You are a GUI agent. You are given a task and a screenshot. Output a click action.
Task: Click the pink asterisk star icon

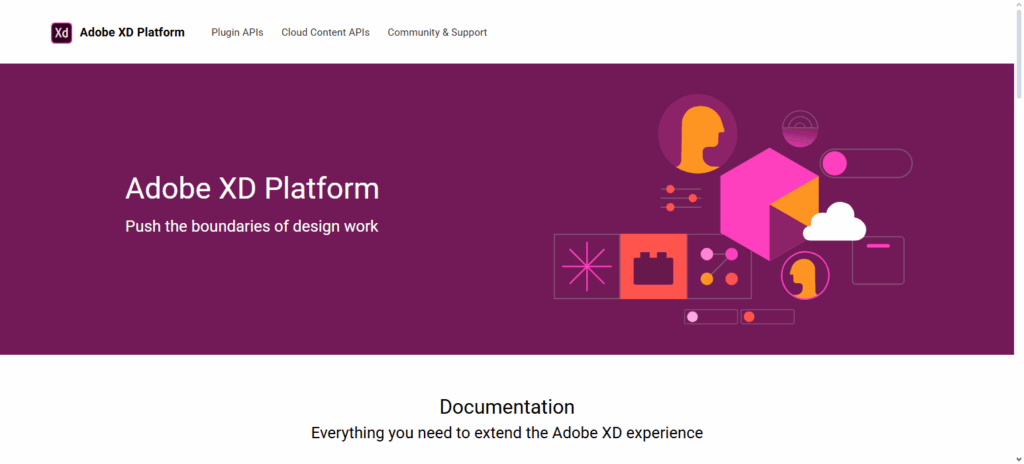(x=586, y=267)
